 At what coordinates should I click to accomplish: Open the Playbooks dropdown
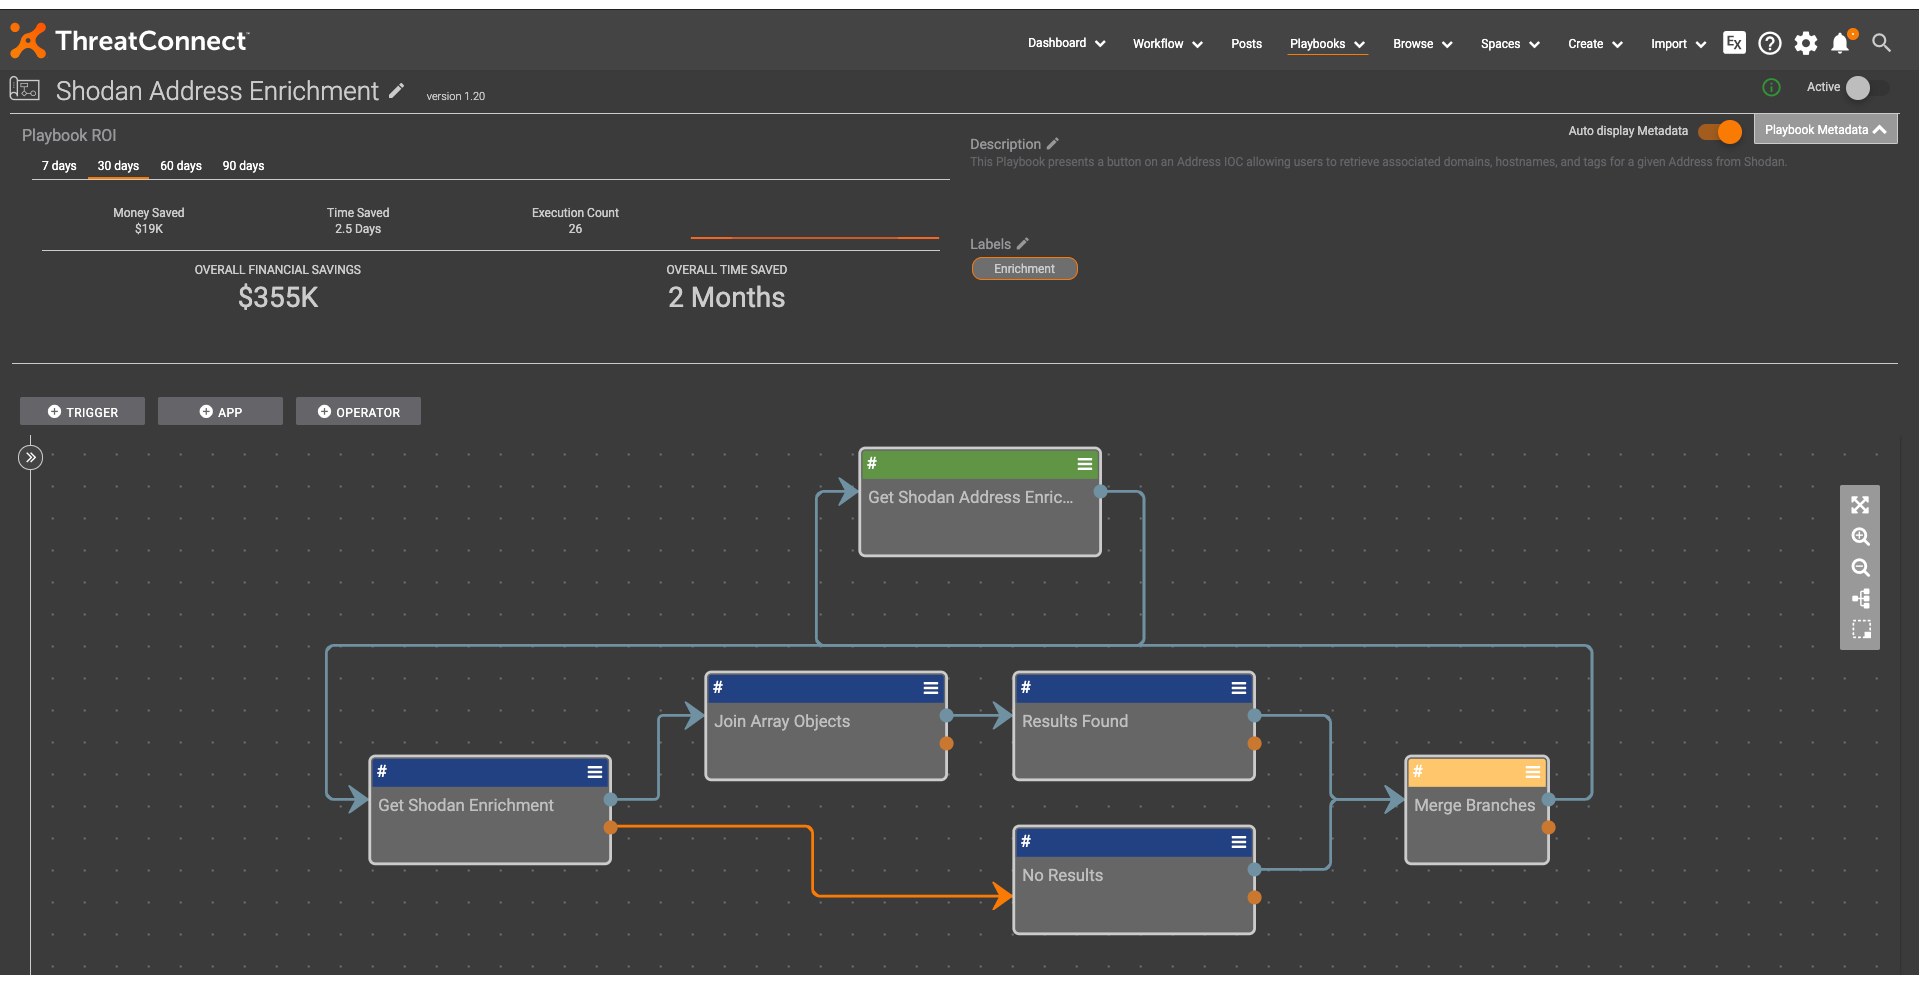[1327, 44]
